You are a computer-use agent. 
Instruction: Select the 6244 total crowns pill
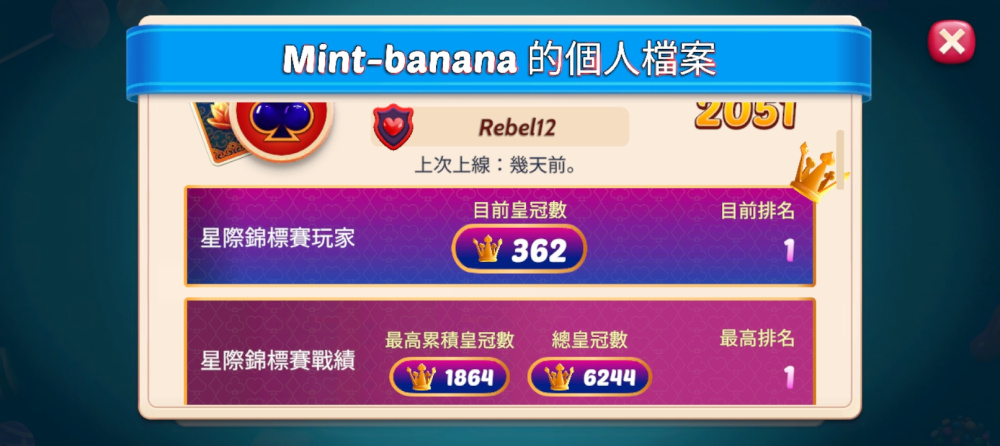(x=589, y=377)
